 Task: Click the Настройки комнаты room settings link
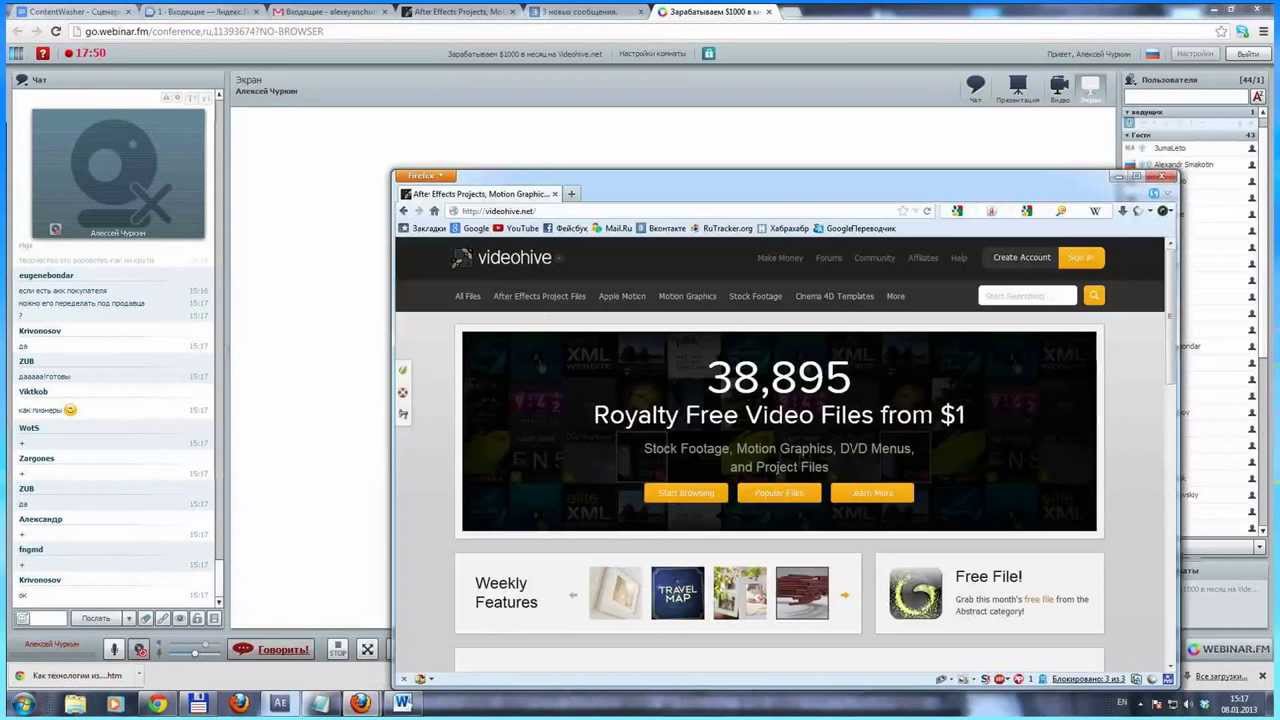pyautogui.click(x=652, y=54)
